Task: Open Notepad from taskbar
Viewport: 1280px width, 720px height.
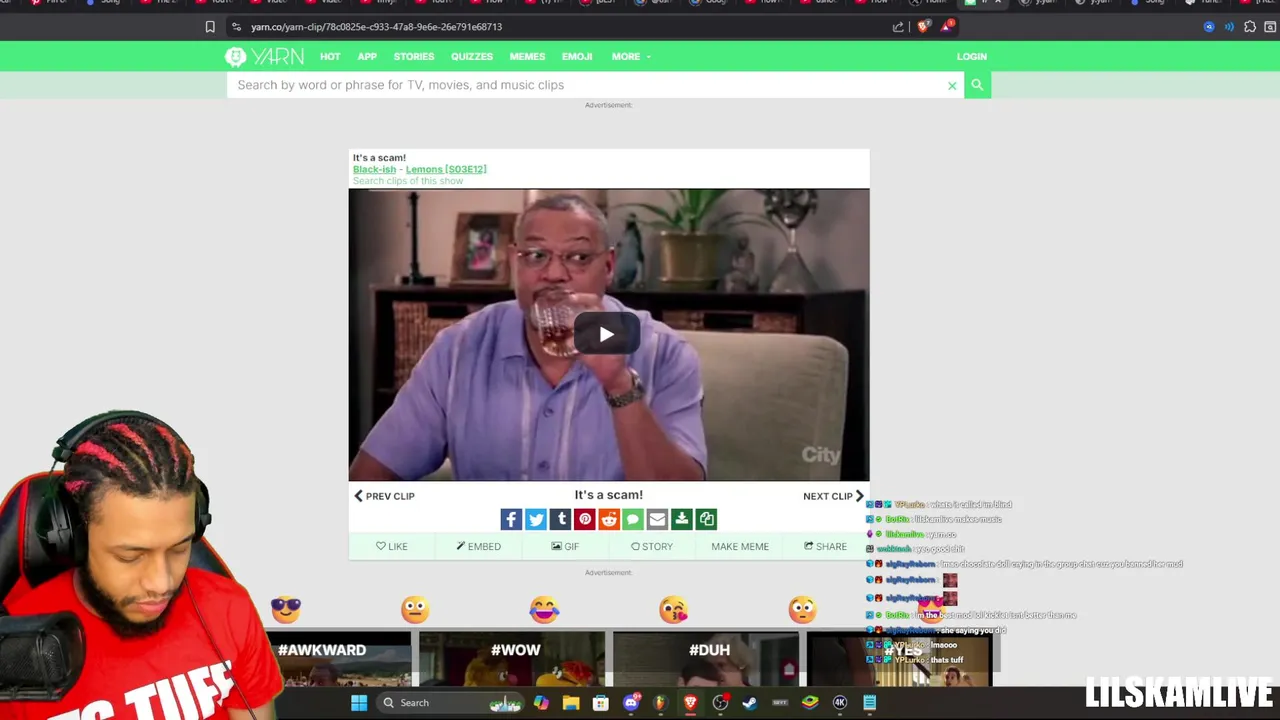Action: point(870,703)
